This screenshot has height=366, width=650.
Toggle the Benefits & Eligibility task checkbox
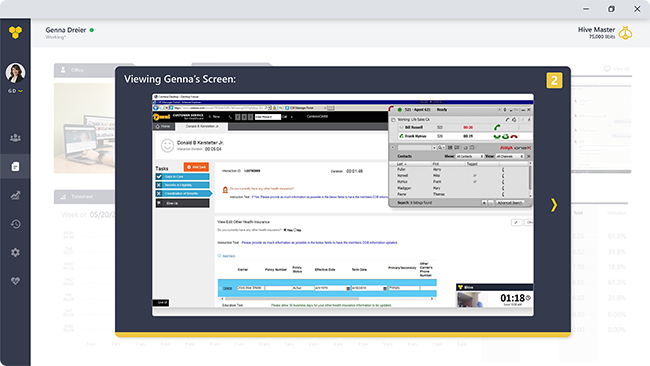159,185
